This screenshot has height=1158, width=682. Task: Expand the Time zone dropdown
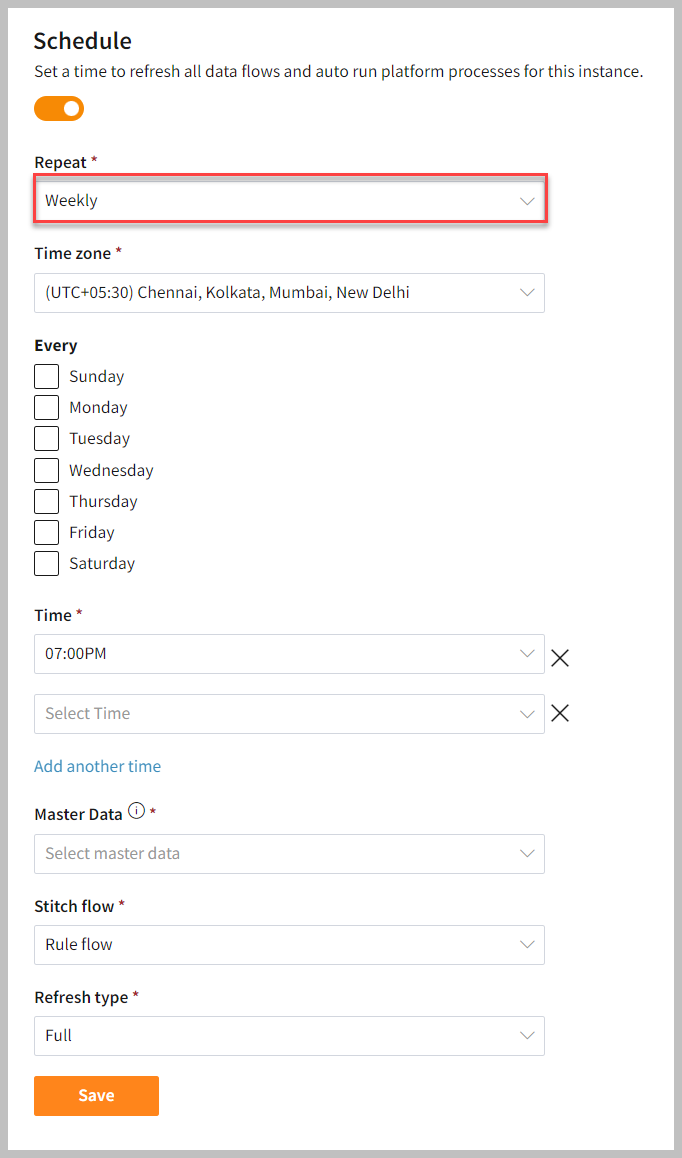click(290, 292)
